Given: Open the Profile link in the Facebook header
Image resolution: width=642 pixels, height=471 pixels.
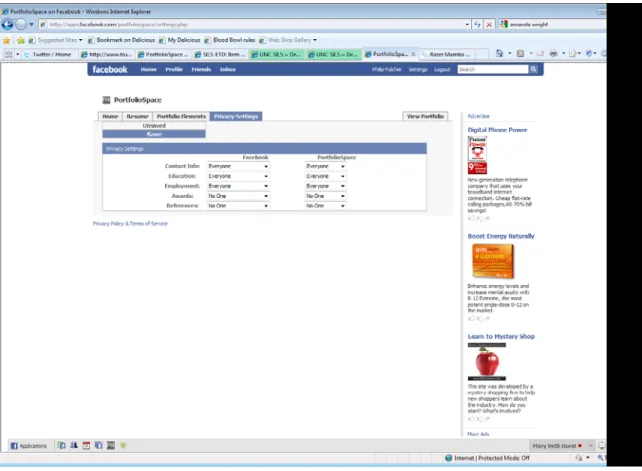Looking at the screenshot, I should click(174, 69).
